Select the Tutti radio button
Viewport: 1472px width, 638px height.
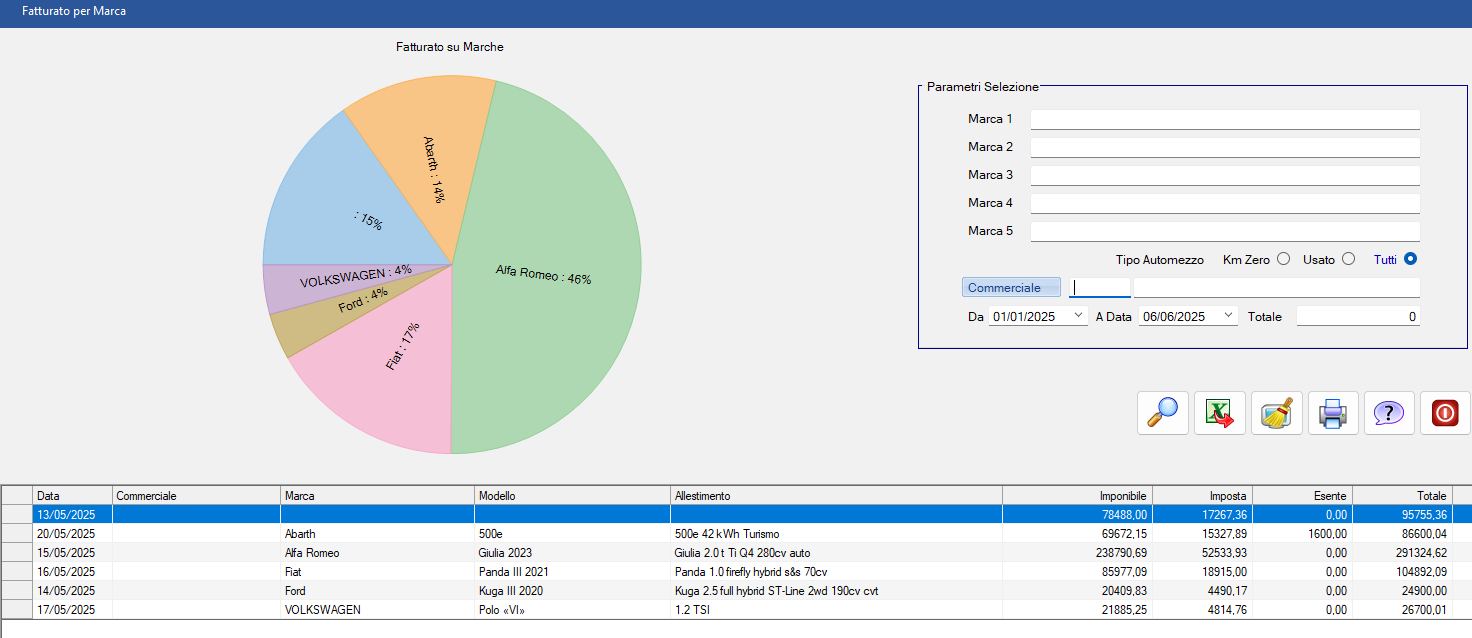[x=1410, y=259]
